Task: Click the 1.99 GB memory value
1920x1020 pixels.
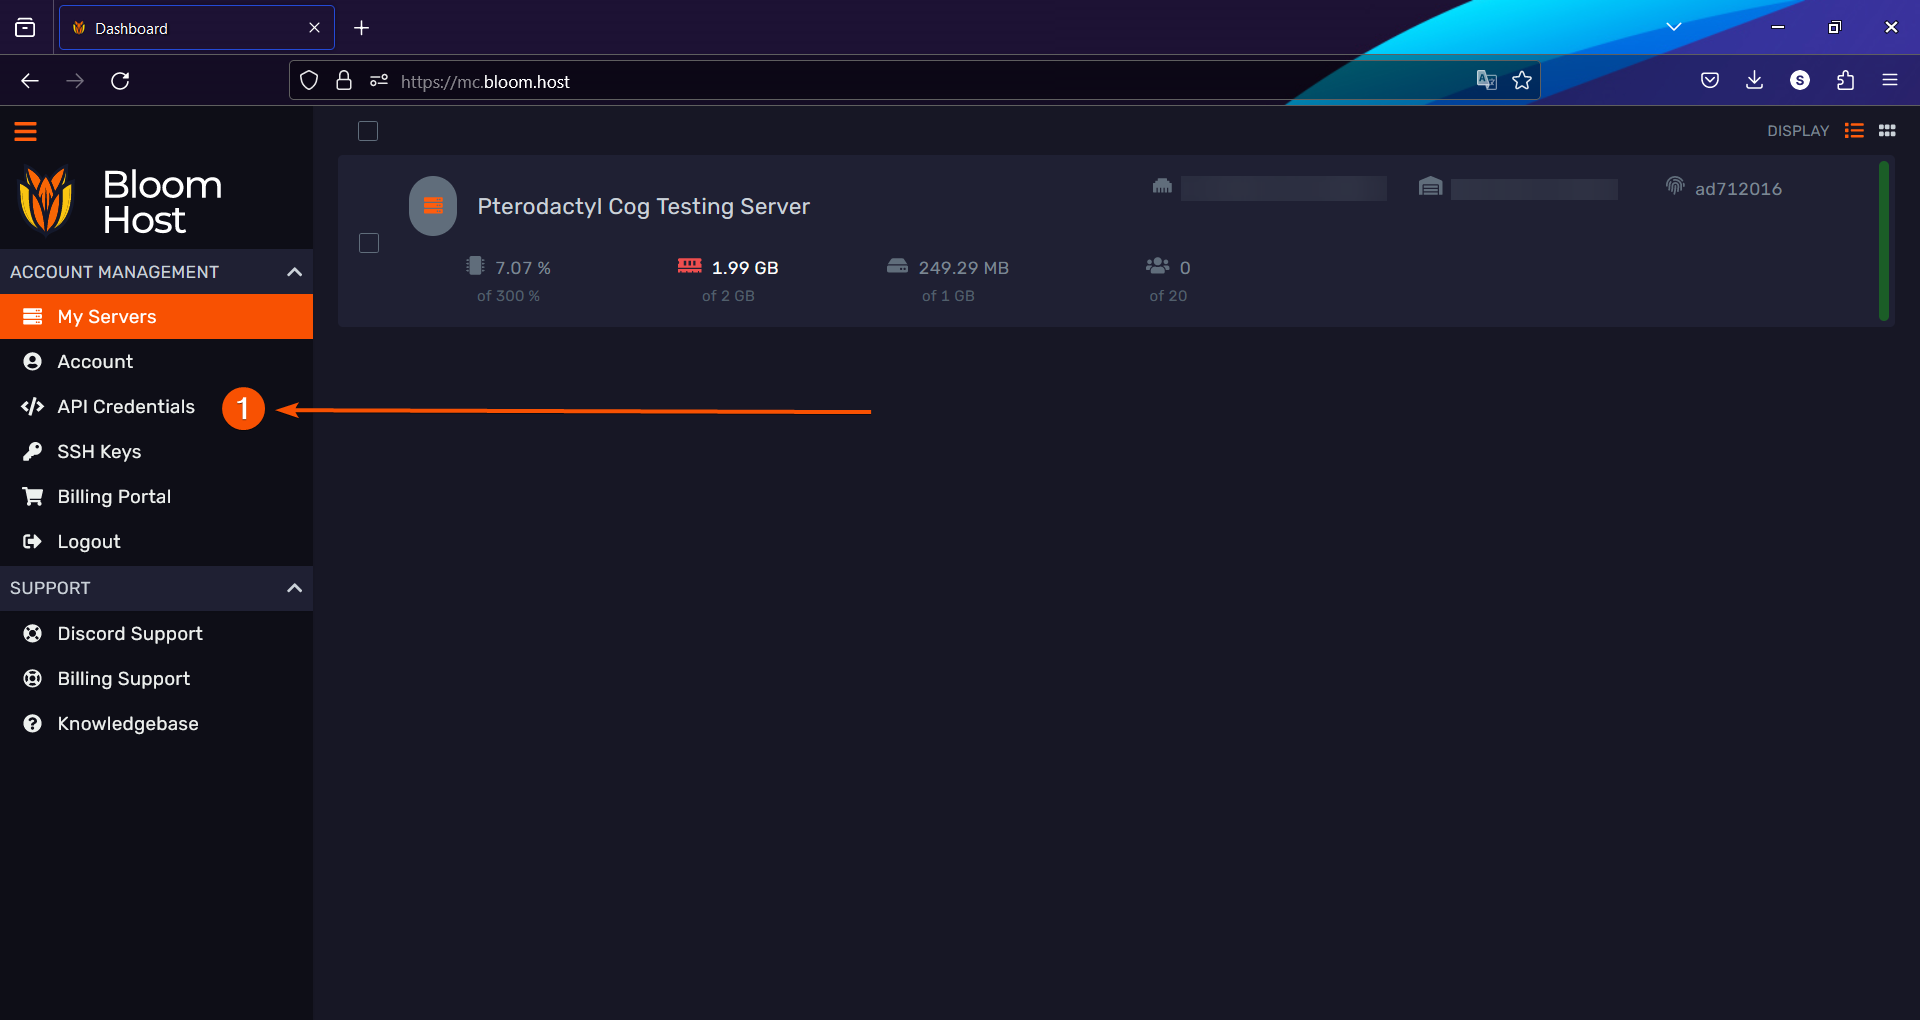Action: pyautogui.click(x=745, y=268)
